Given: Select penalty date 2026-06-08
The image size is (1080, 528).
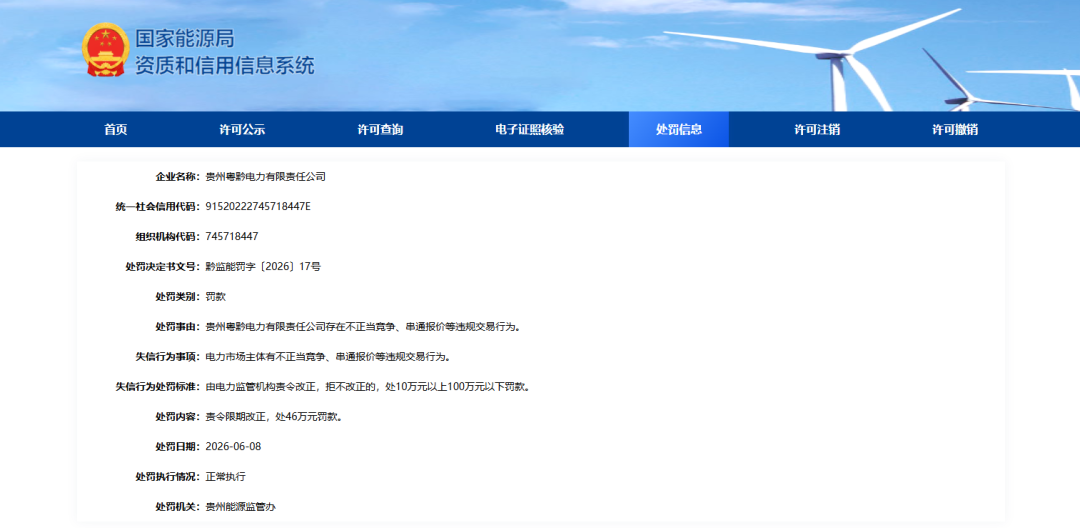Looking at the screenshot, I should 233,446.
